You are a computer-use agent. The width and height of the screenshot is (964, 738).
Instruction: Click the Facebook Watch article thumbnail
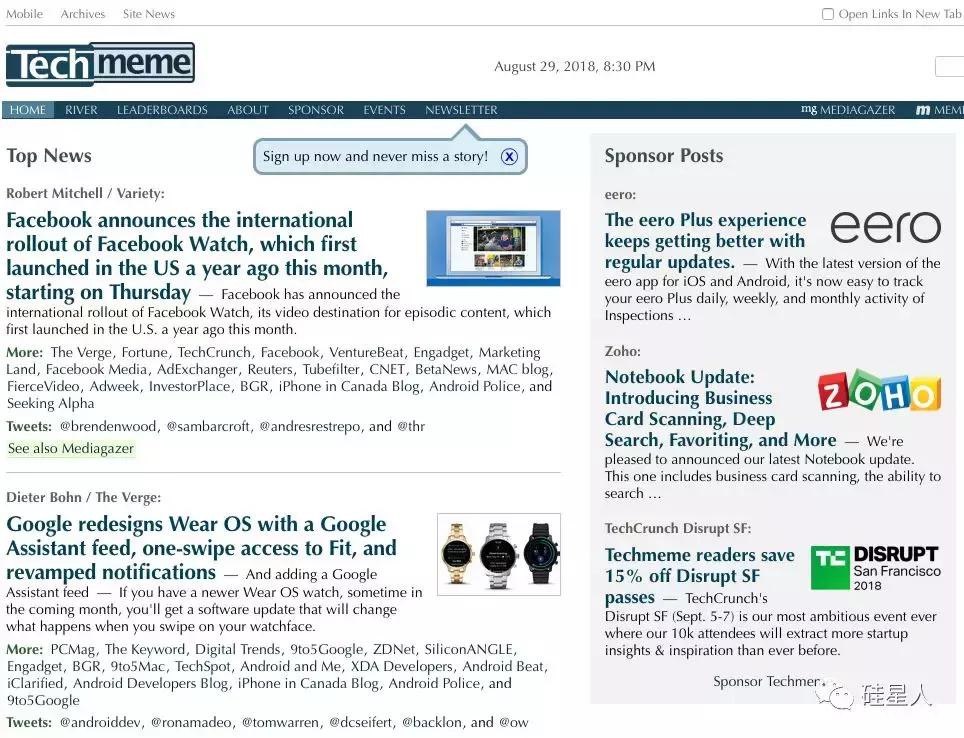(x=493, y=248)
